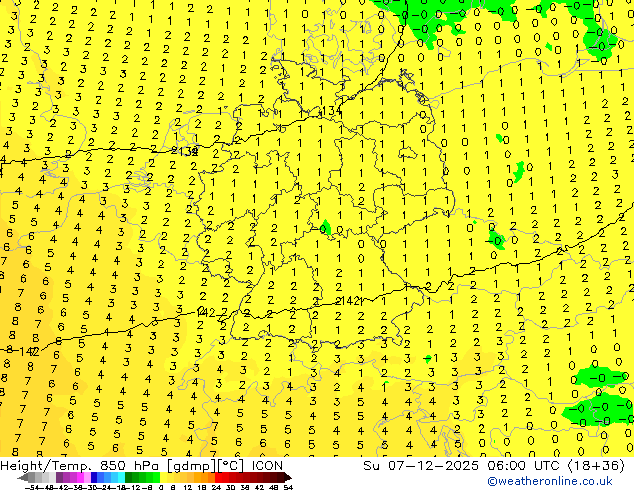Click the '134' height contour label
634x490 pixels.
tap(331, 111)
